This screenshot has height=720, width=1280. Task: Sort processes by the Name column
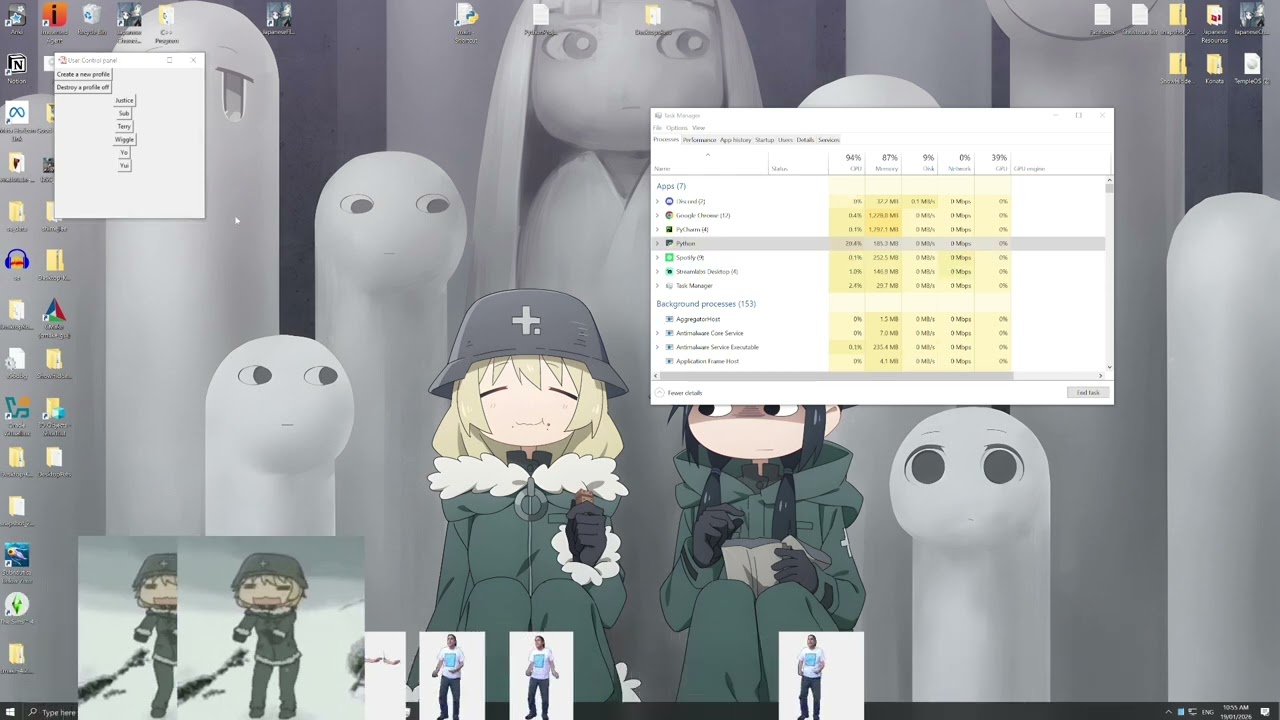pos(711,163)
